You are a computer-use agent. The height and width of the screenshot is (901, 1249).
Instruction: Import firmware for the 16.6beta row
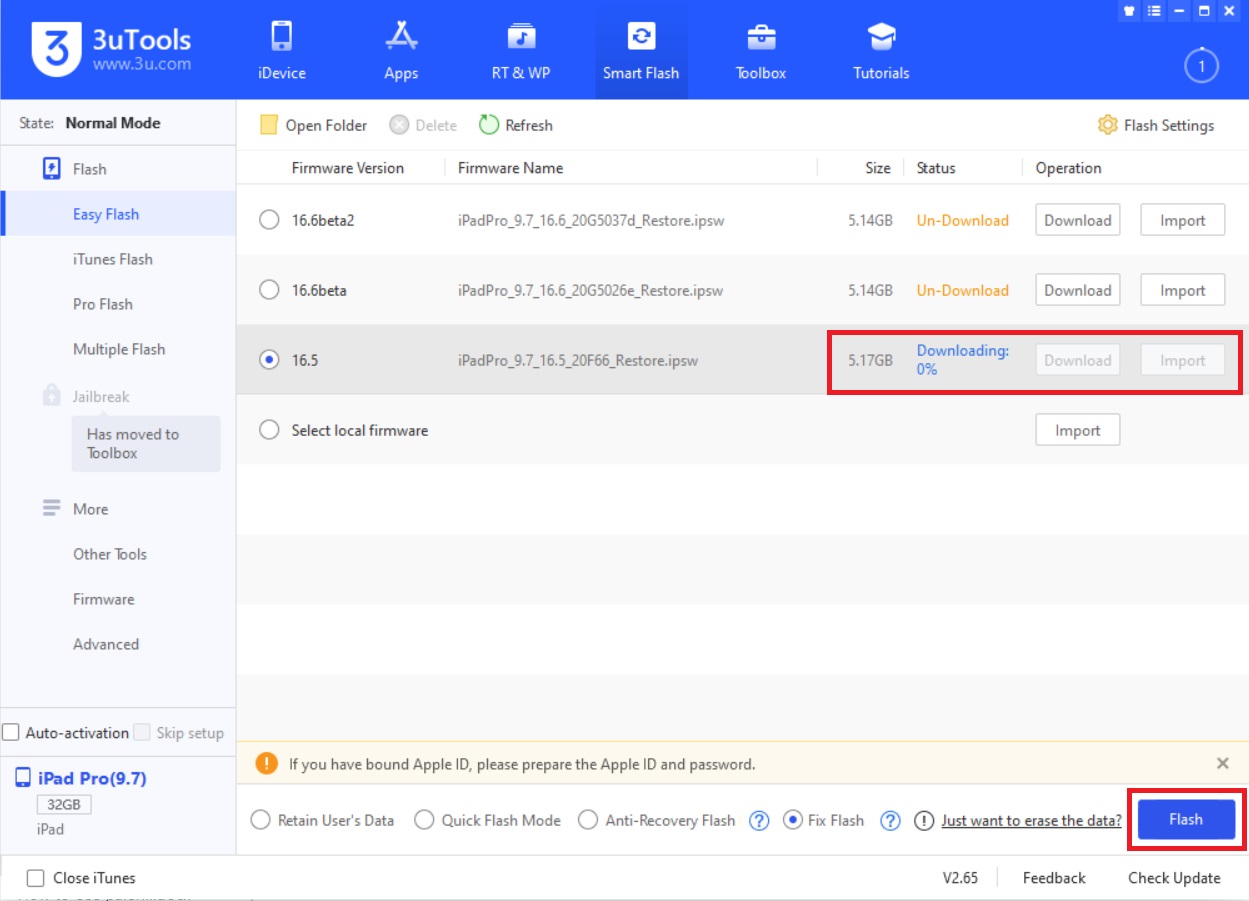point(1183,290)
